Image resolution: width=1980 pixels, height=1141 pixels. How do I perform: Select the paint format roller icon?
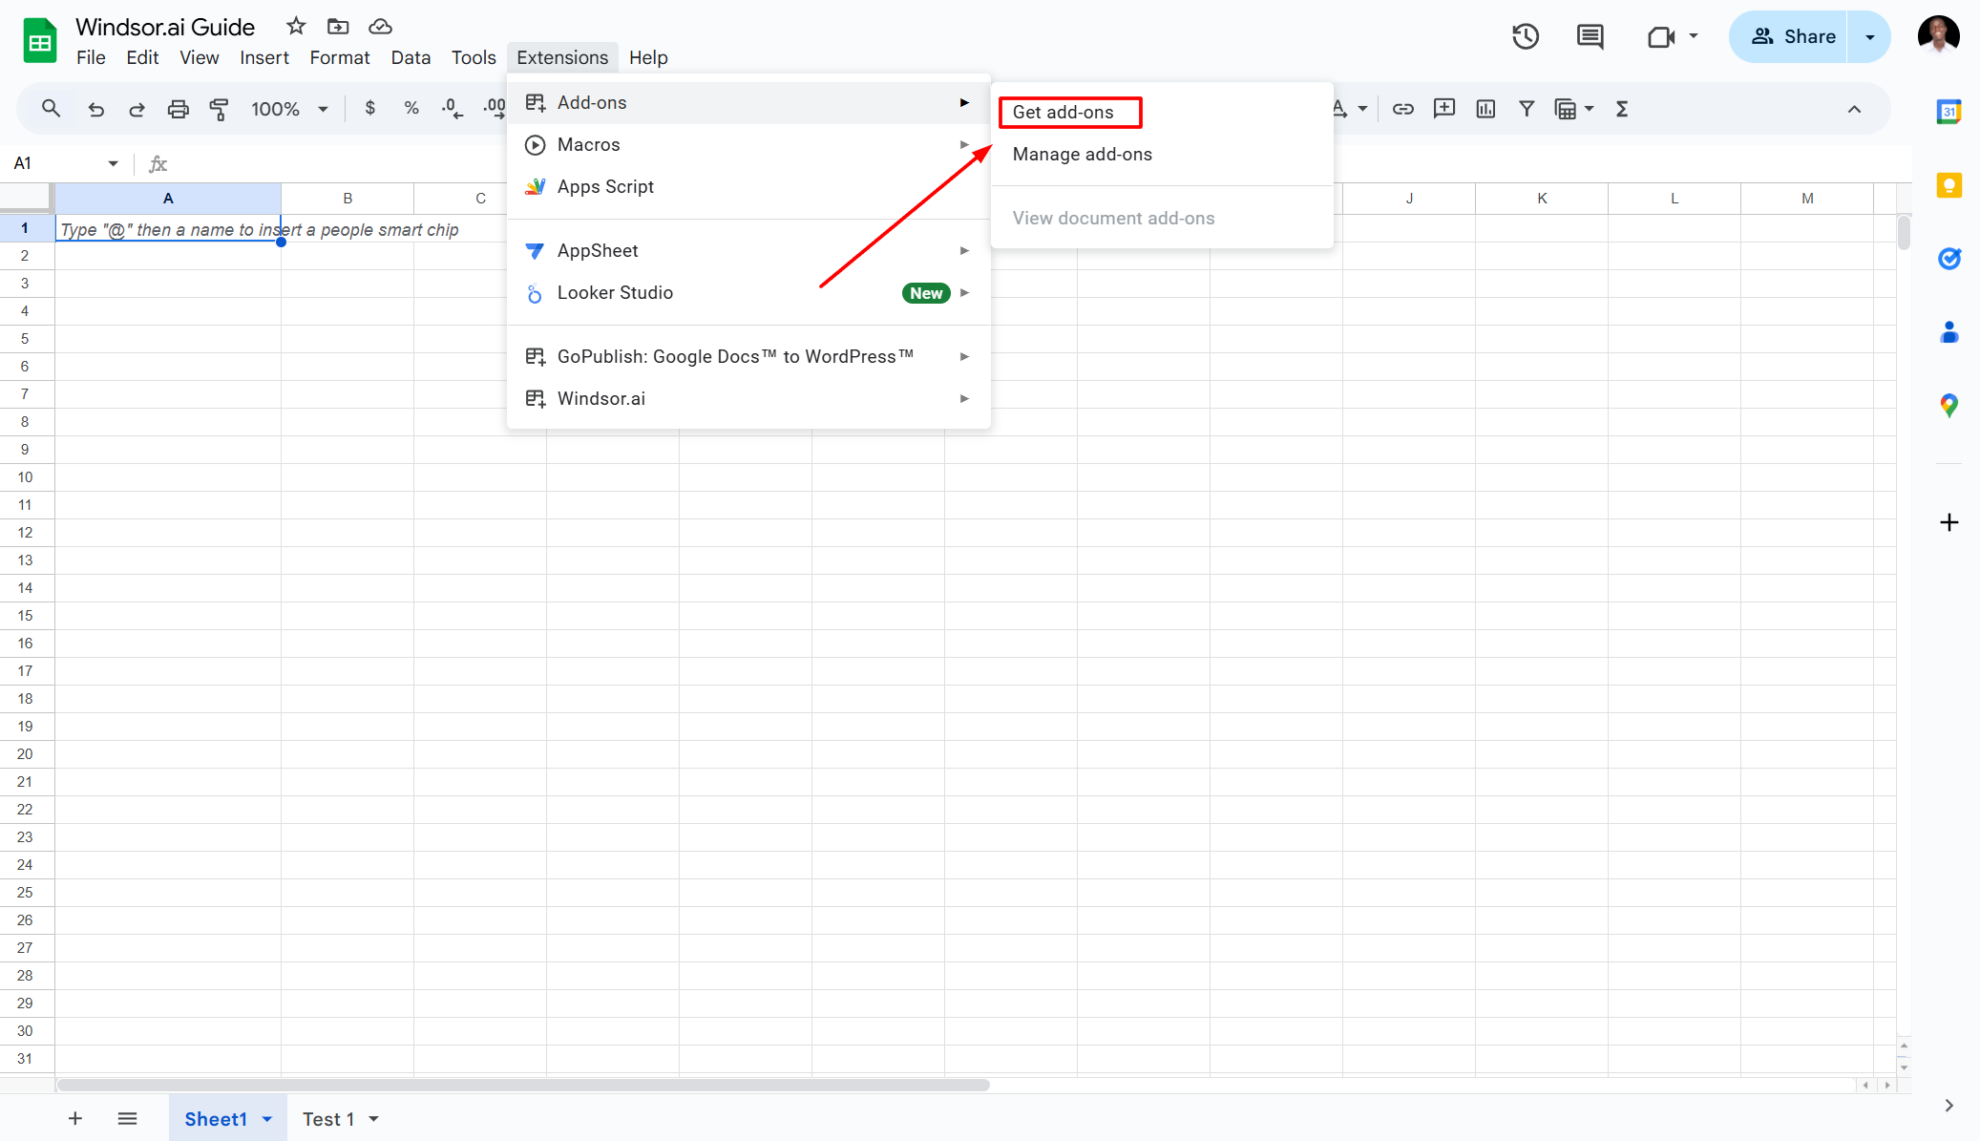coord(219,109)
